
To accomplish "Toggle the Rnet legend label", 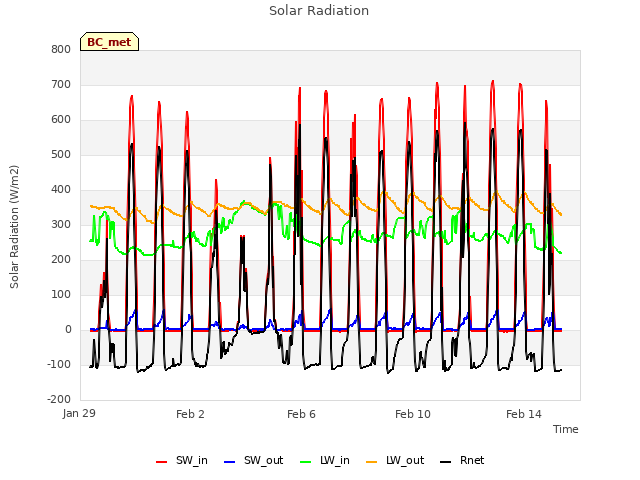I will click(x=472, y=460).
